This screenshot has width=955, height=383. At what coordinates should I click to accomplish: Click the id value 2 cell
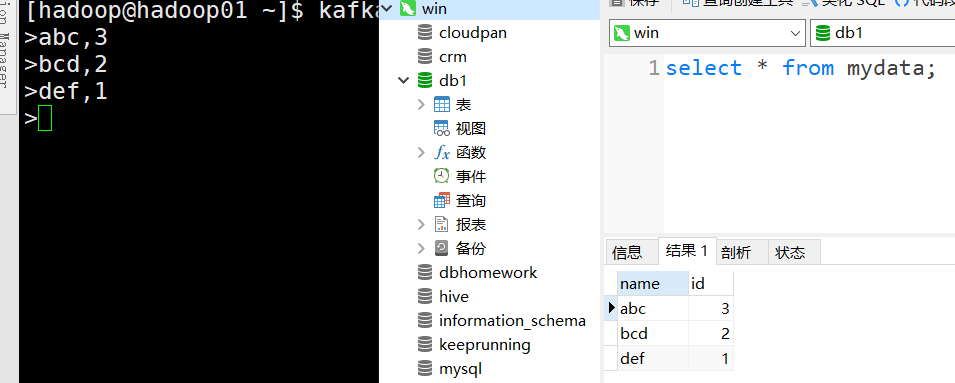tap(711, 334)
